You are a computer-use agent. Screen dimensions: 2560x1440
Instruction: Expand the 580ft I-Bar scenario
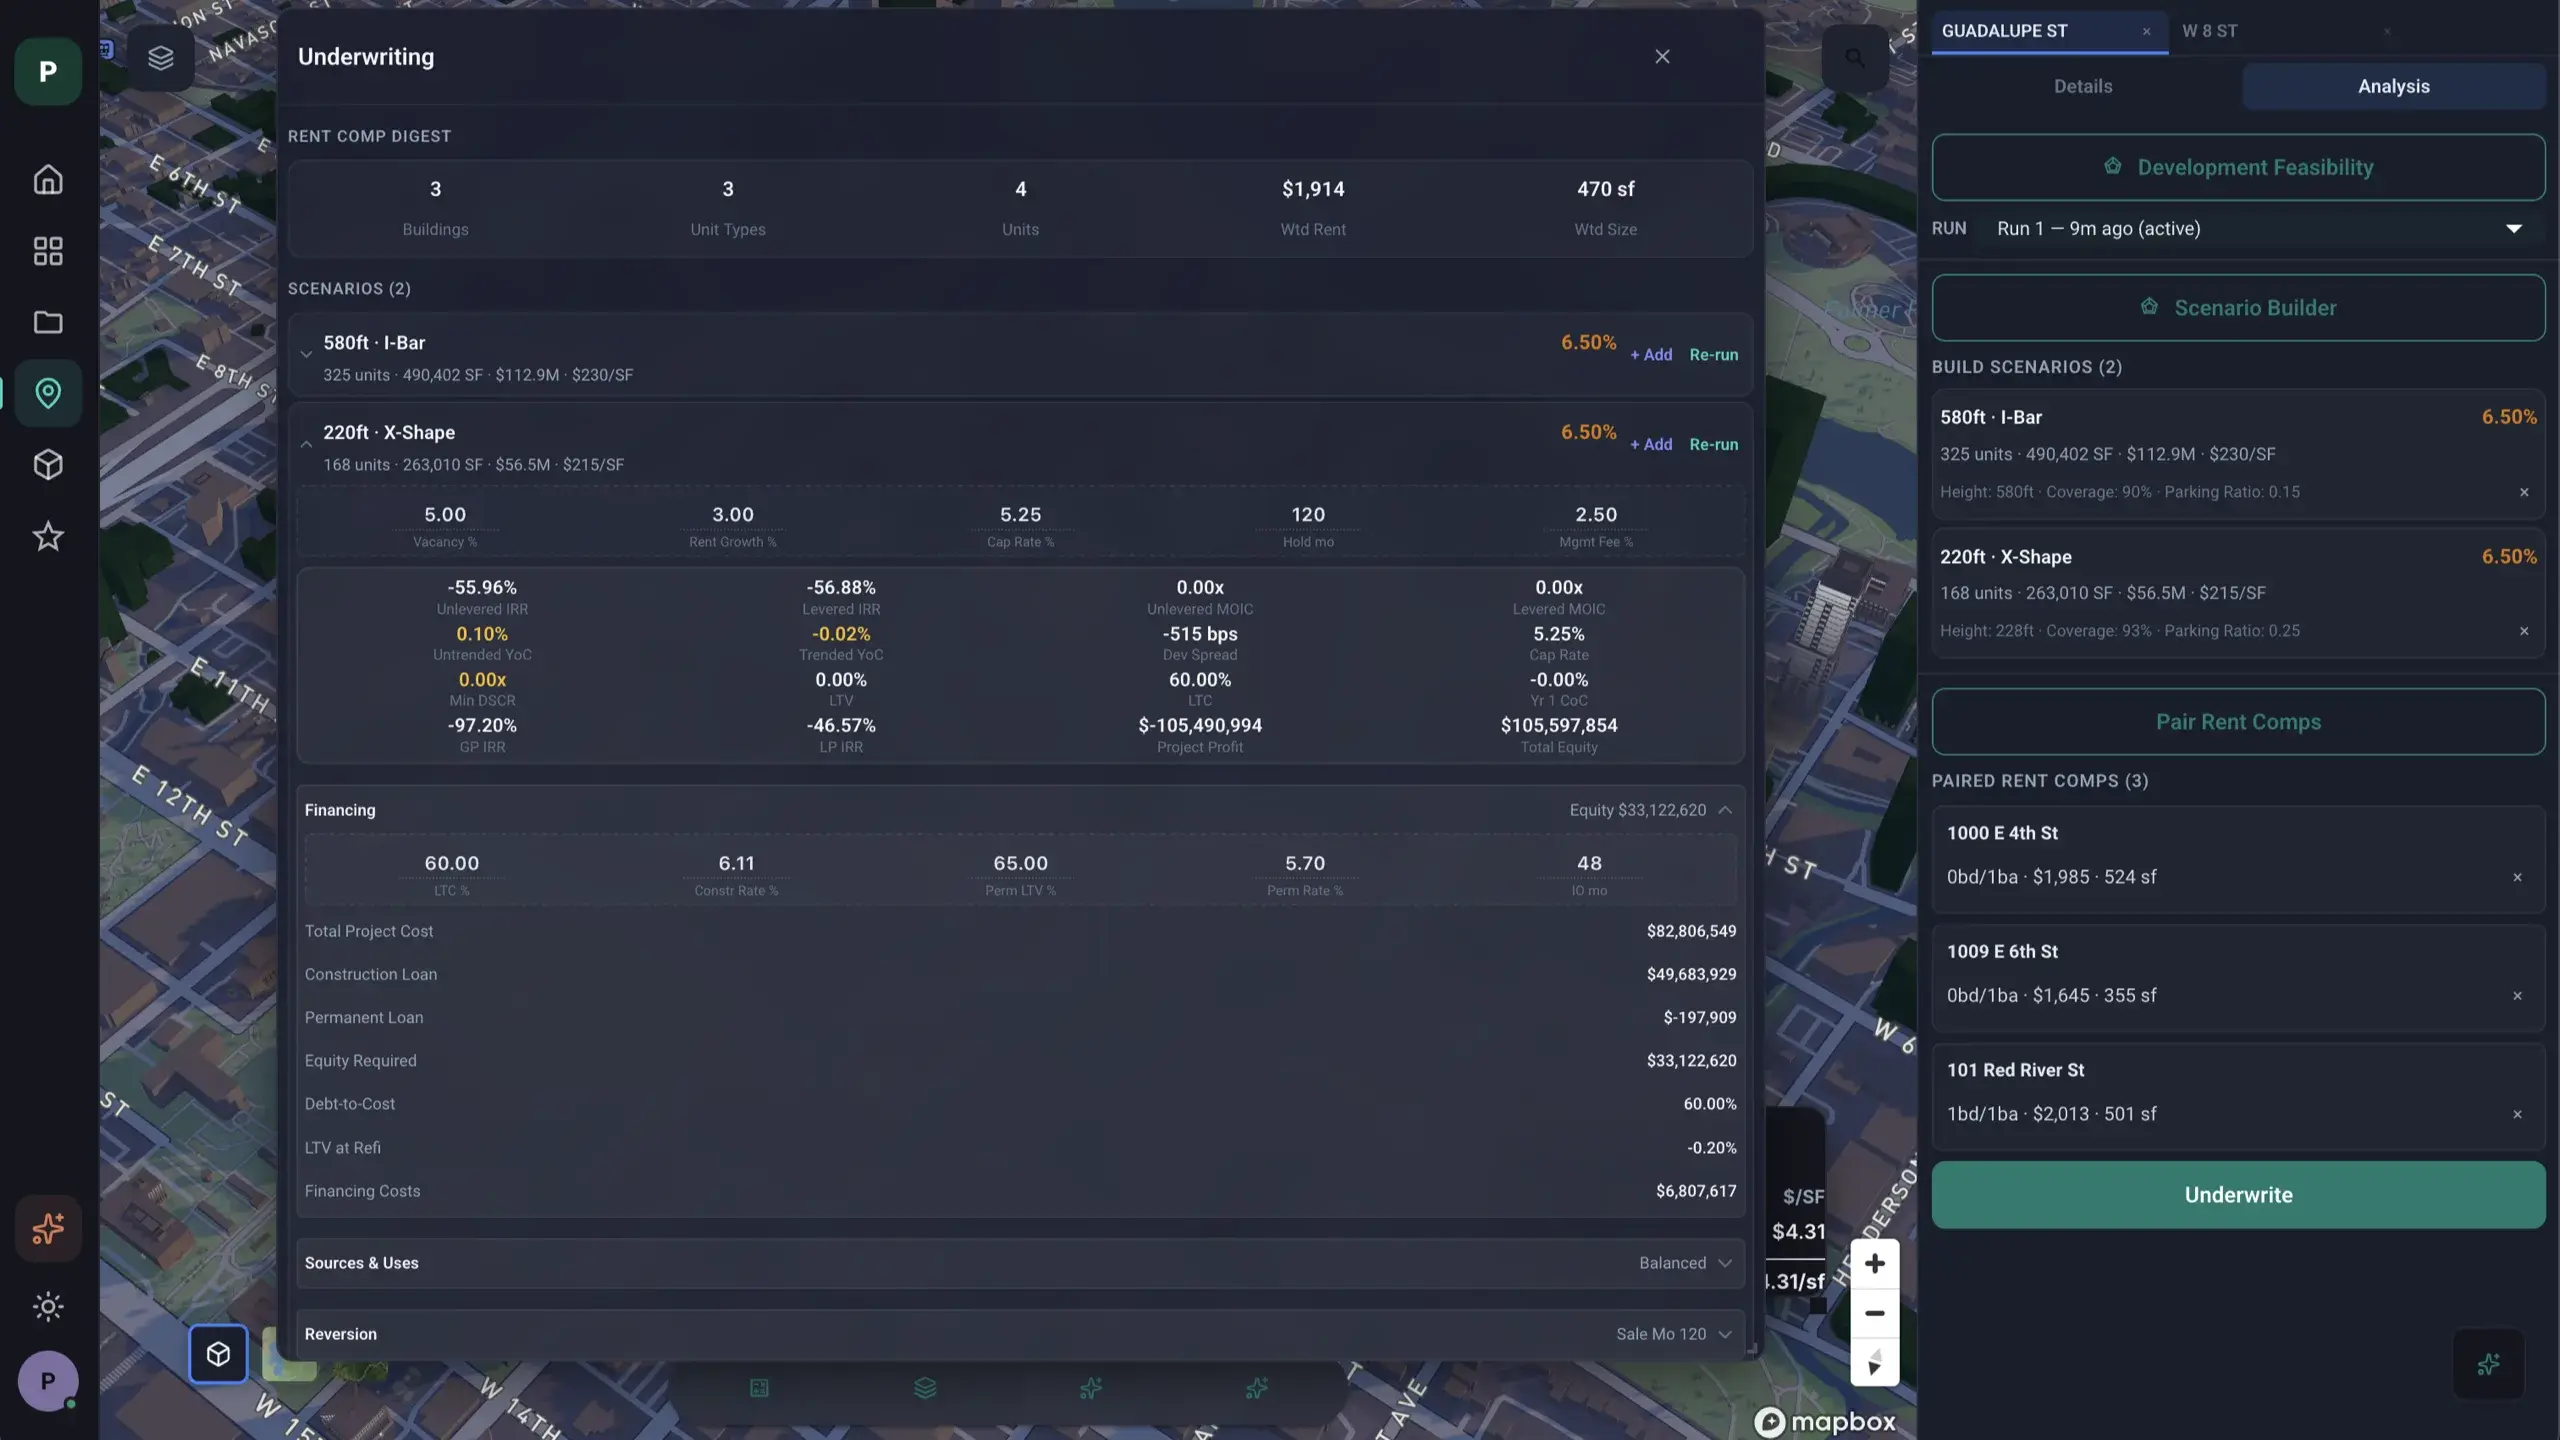(x=306, y=354)
